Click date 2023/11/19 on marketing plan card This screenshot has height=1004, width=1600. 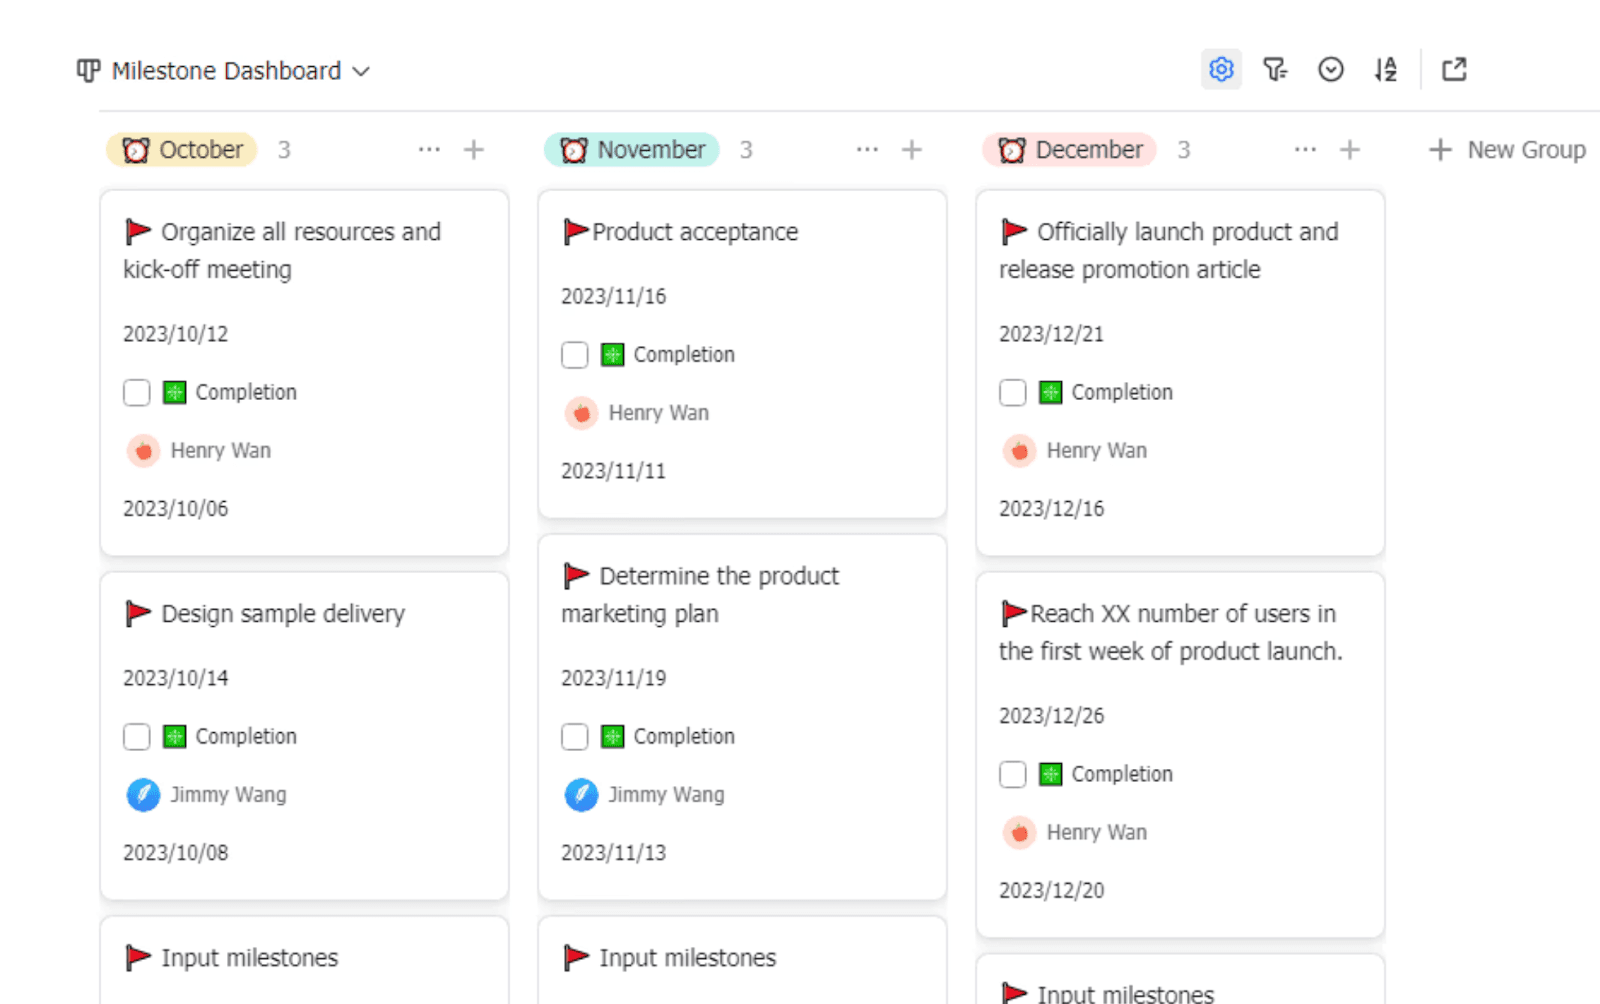tap(614, 678)
